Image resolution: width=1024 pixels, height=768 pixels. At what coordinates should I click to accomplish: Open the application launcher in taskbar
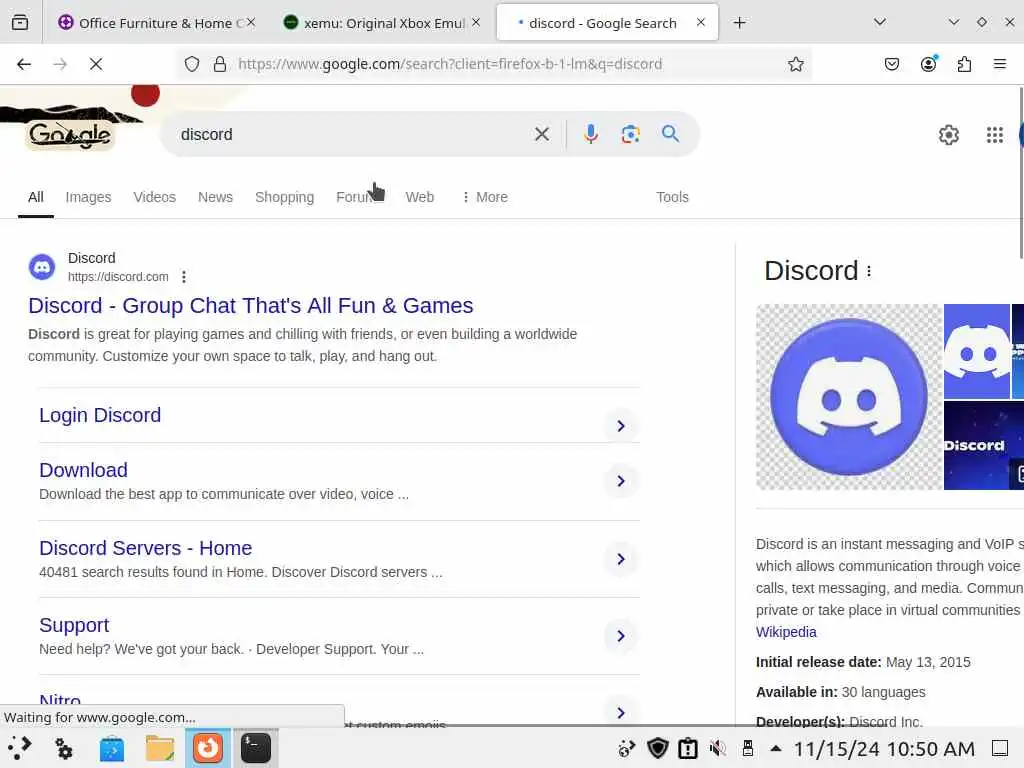20,748
